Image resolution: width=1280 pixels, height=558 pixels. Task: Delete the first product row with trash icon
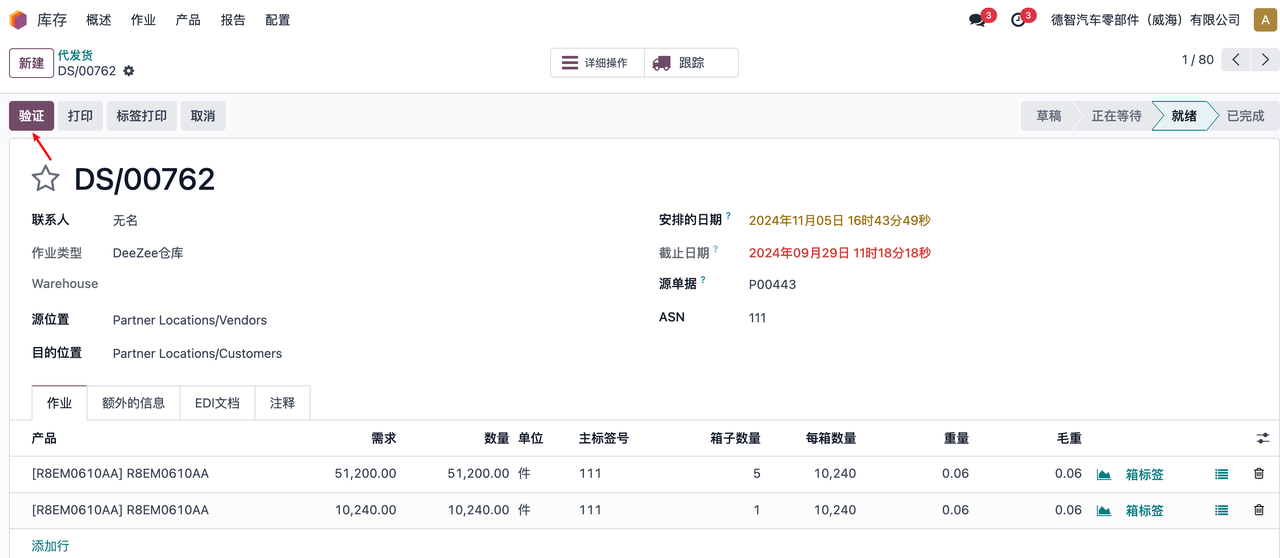point(1259,474)
